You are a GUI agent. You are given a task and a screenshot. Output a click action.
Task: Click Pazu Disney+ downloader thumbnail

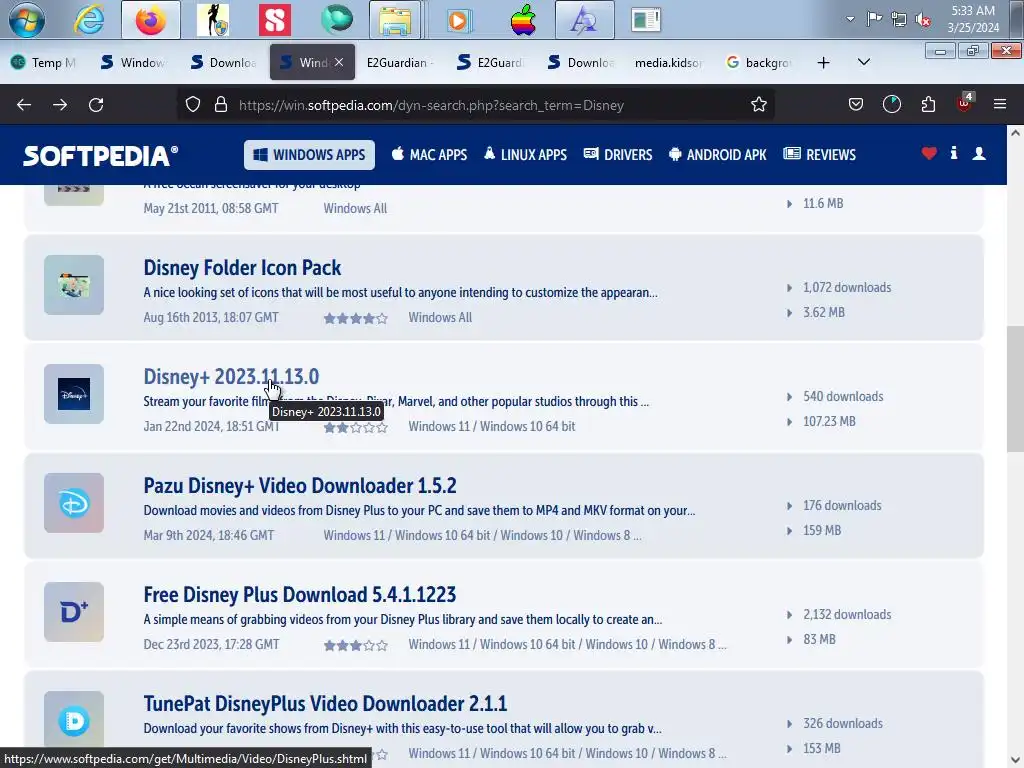(x=74, y=504)
